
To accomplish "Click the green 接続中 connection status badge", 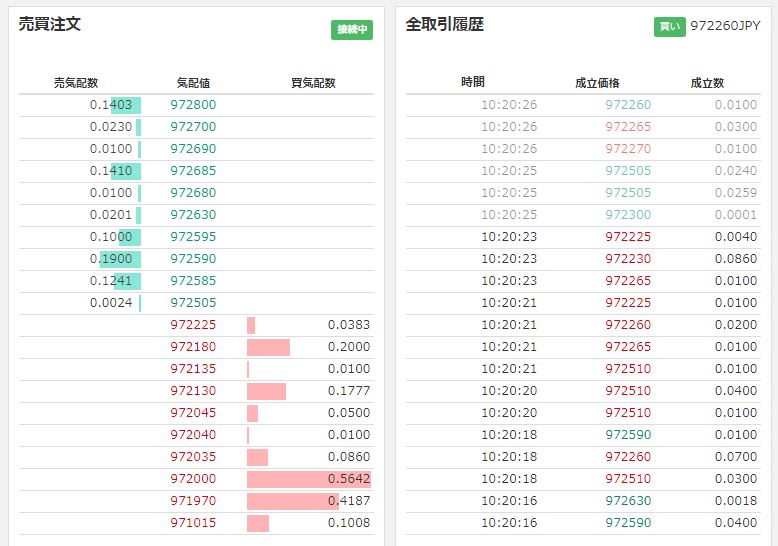I will (352, 30).
